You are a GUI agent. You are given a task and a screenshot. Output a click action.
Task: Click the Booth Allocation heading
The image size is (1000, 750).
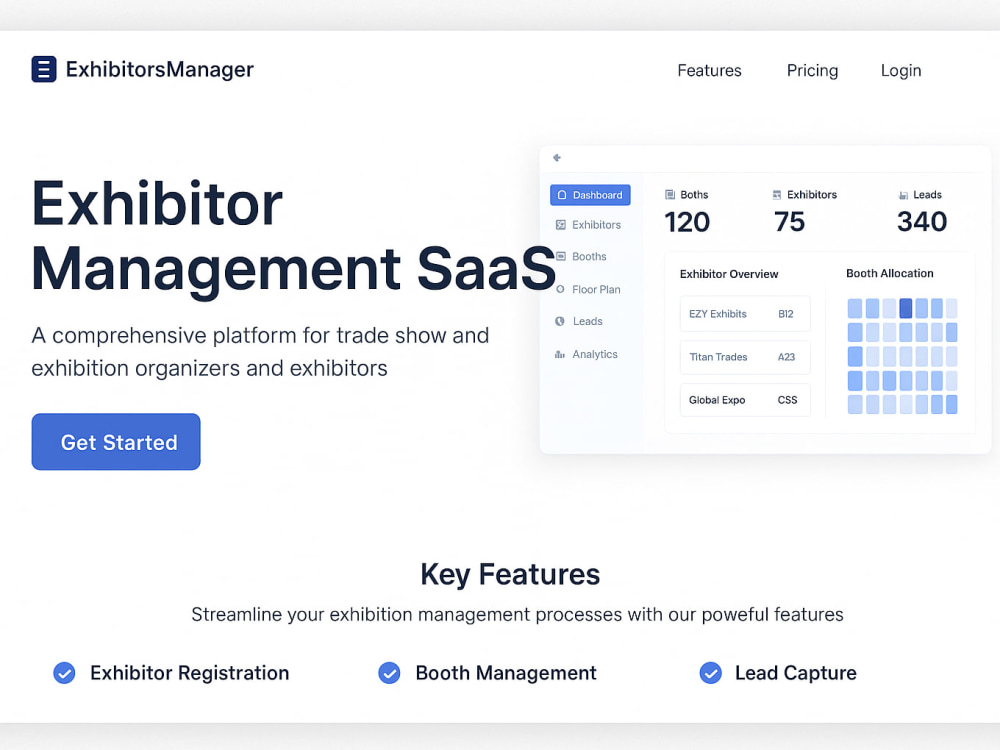pos(890,273)
